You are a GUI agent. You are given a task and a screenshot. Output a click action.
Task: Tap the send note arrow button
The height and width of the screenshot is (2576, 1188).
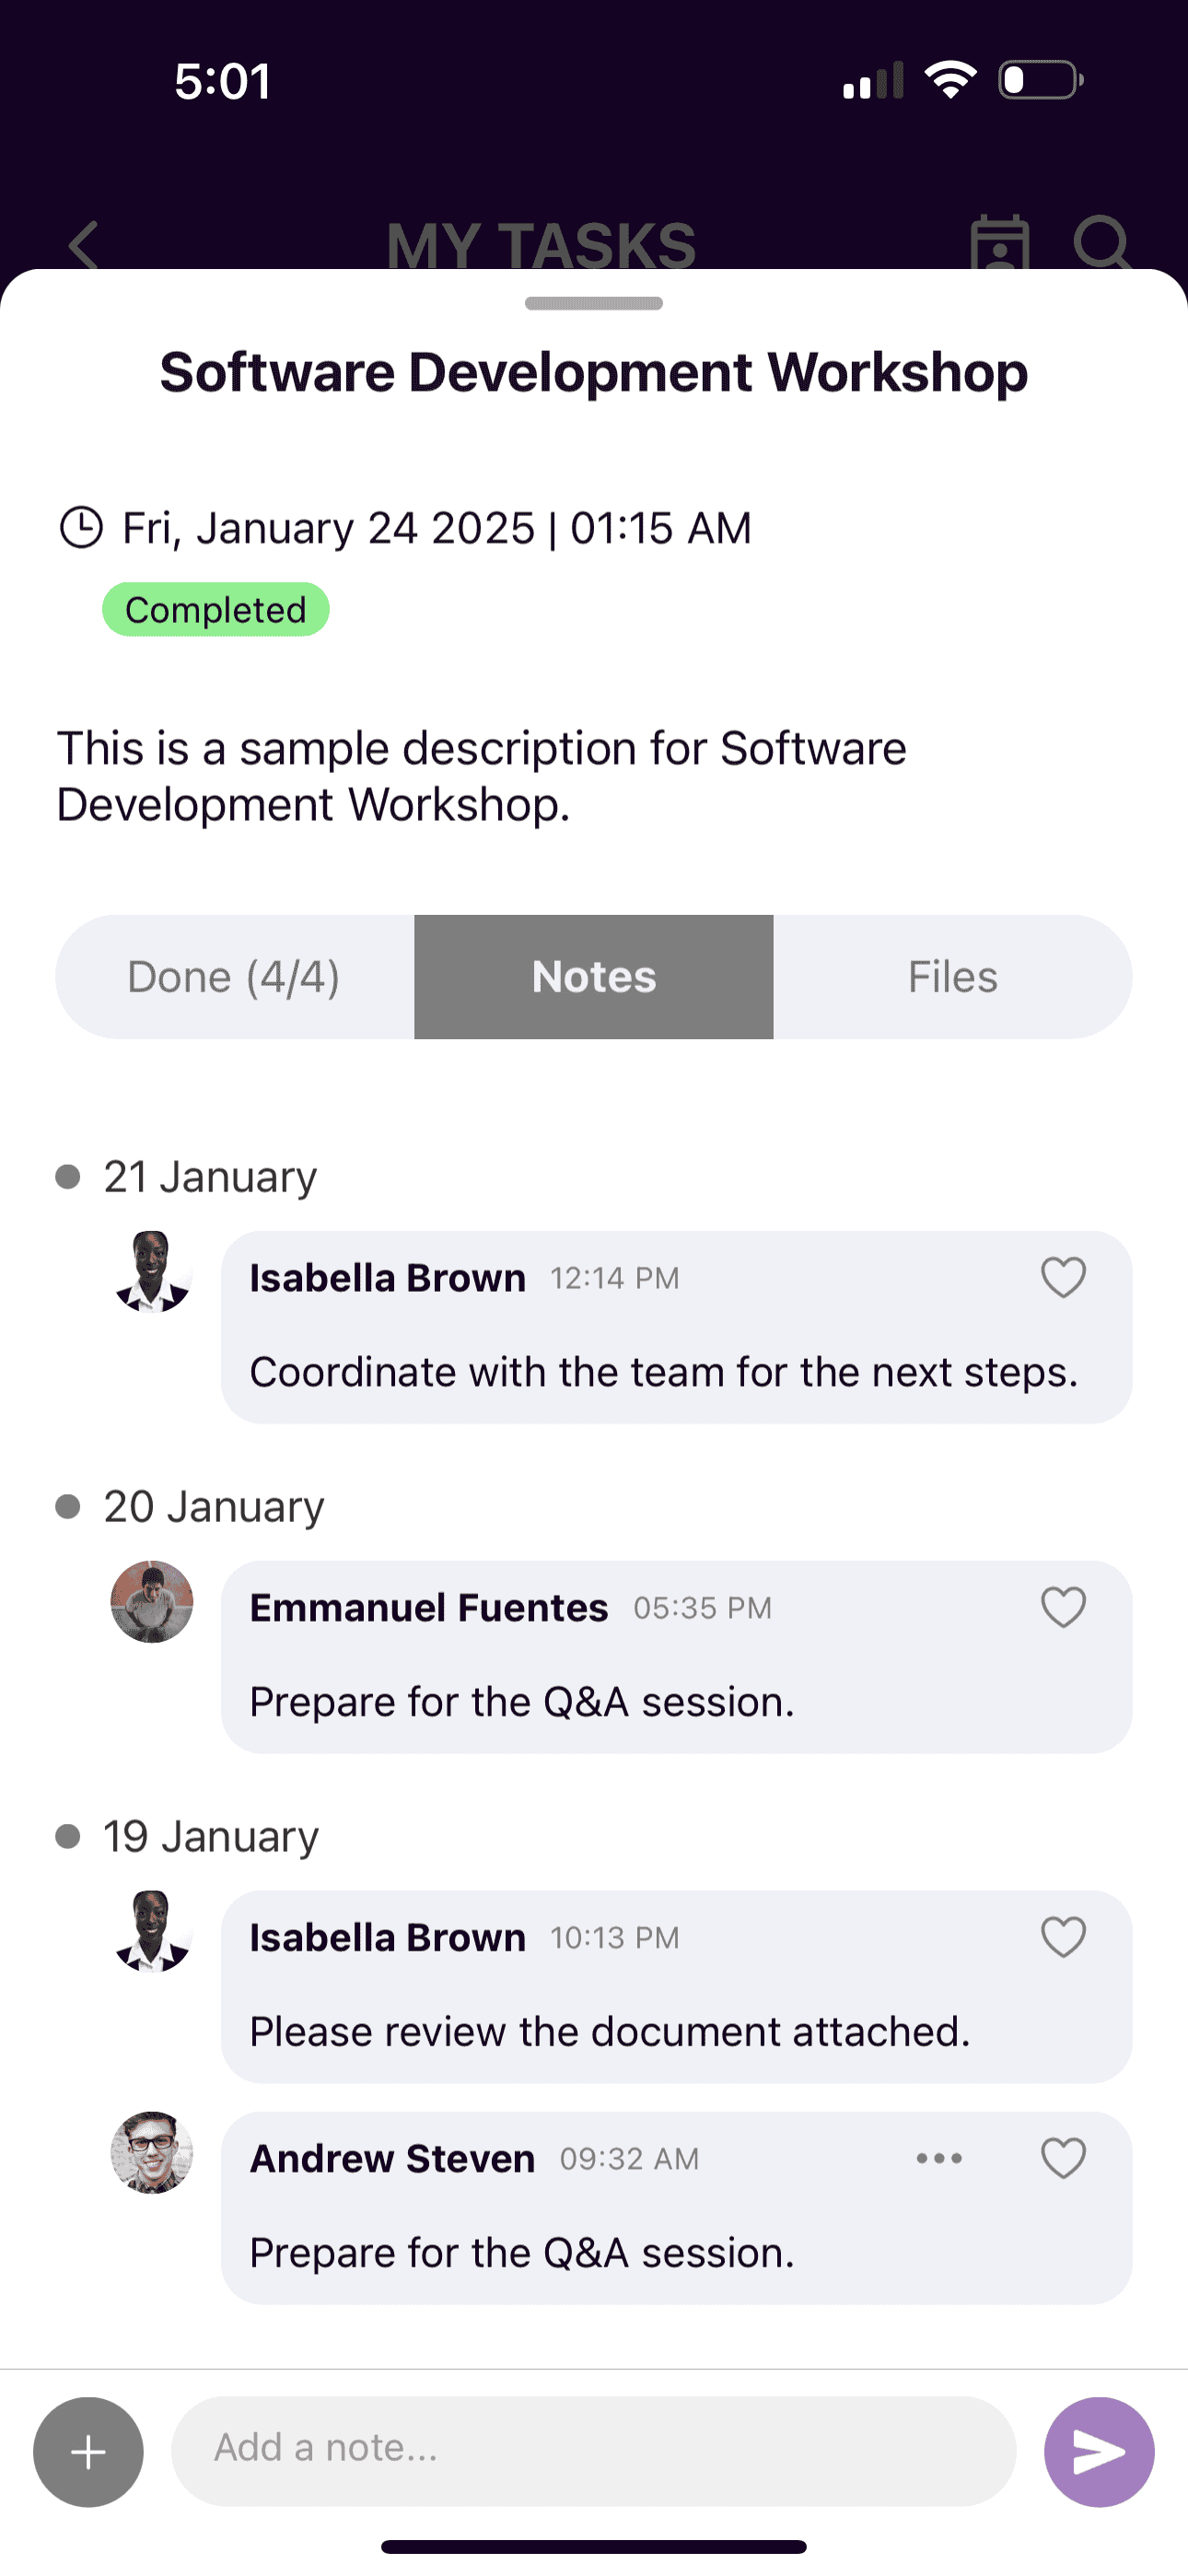[x=1098, y=2451]
